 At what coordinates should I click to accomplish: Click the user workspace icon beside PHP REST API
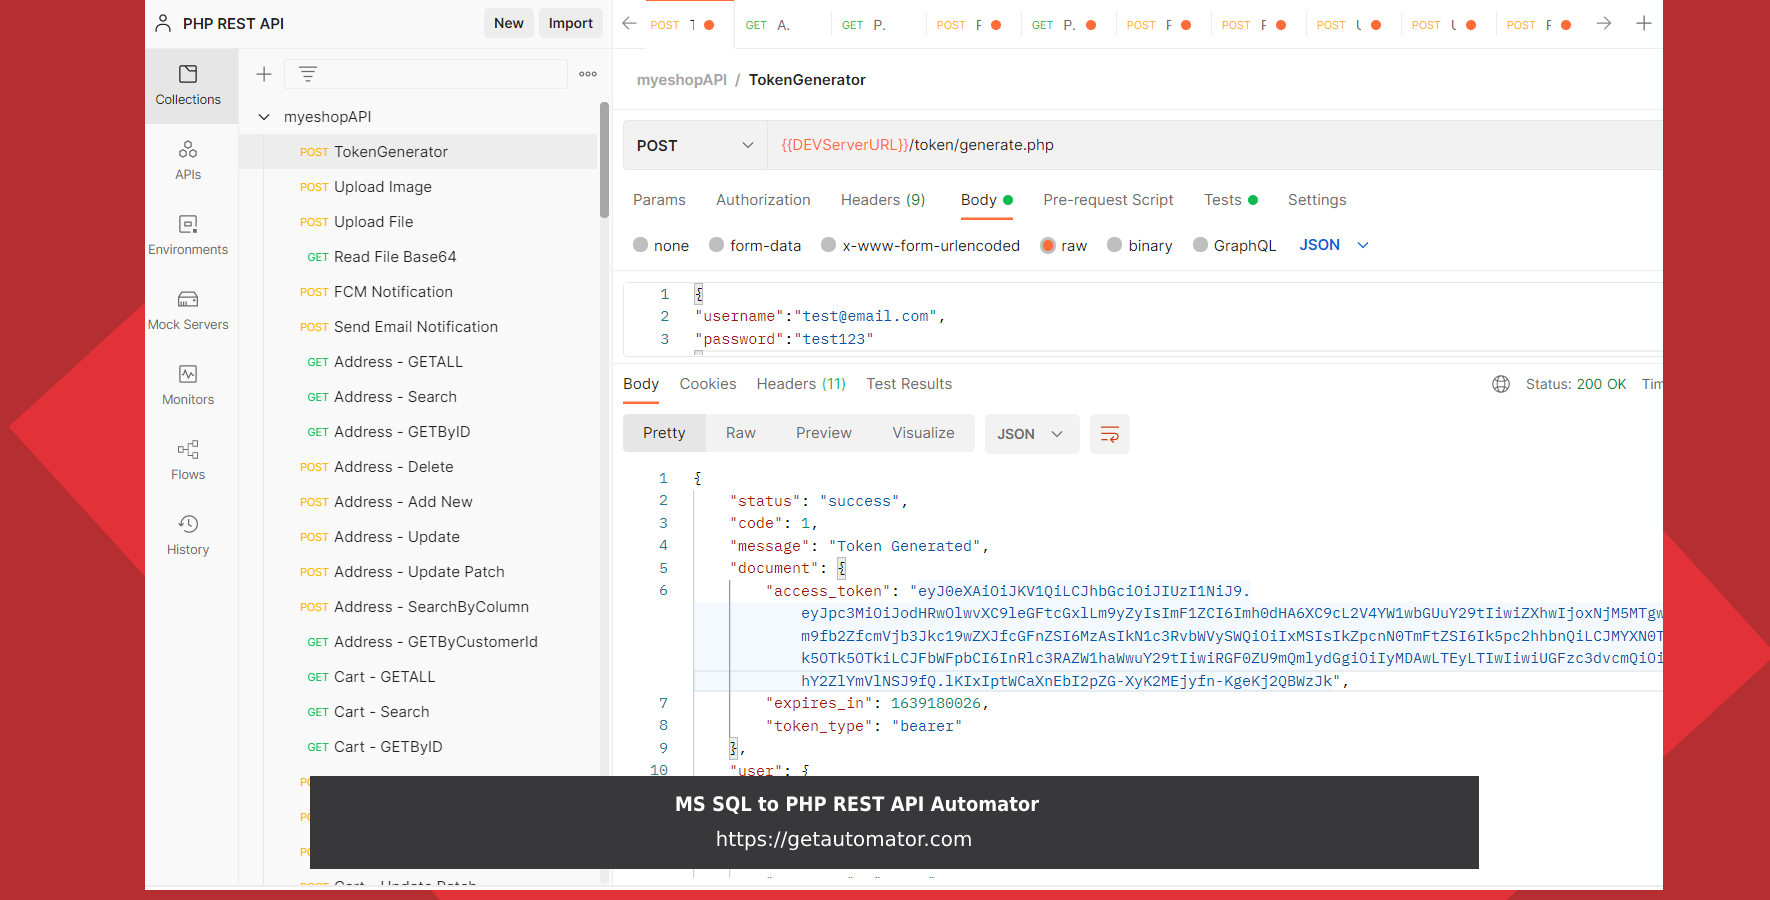[x=163, y=23]
